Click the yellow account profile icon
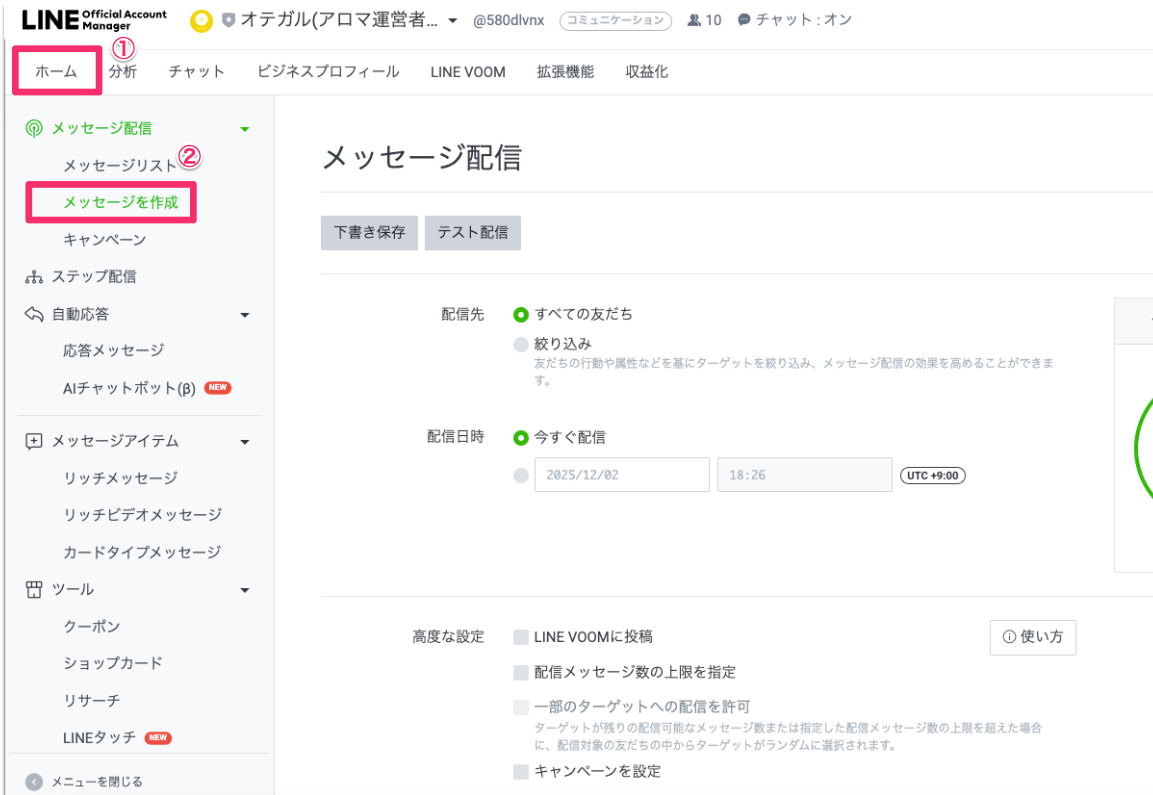 coord(201,20)
